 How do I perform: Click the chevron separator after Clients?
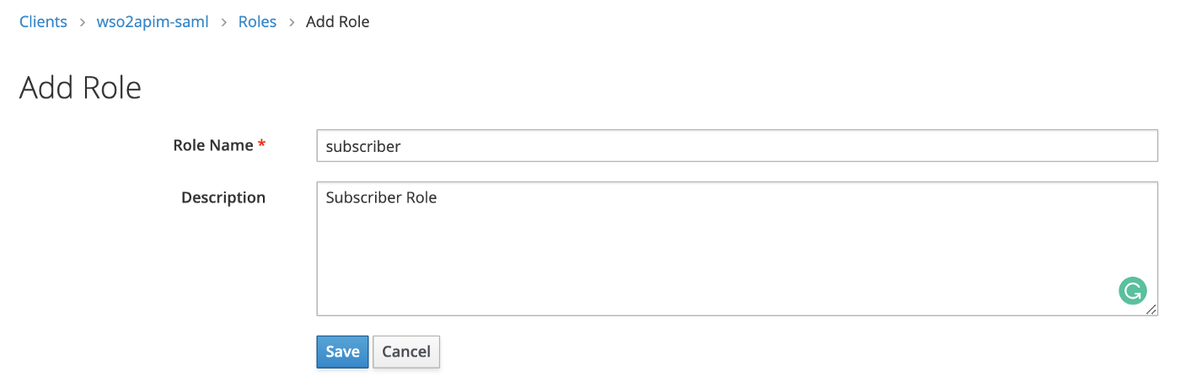coord(82,22)
